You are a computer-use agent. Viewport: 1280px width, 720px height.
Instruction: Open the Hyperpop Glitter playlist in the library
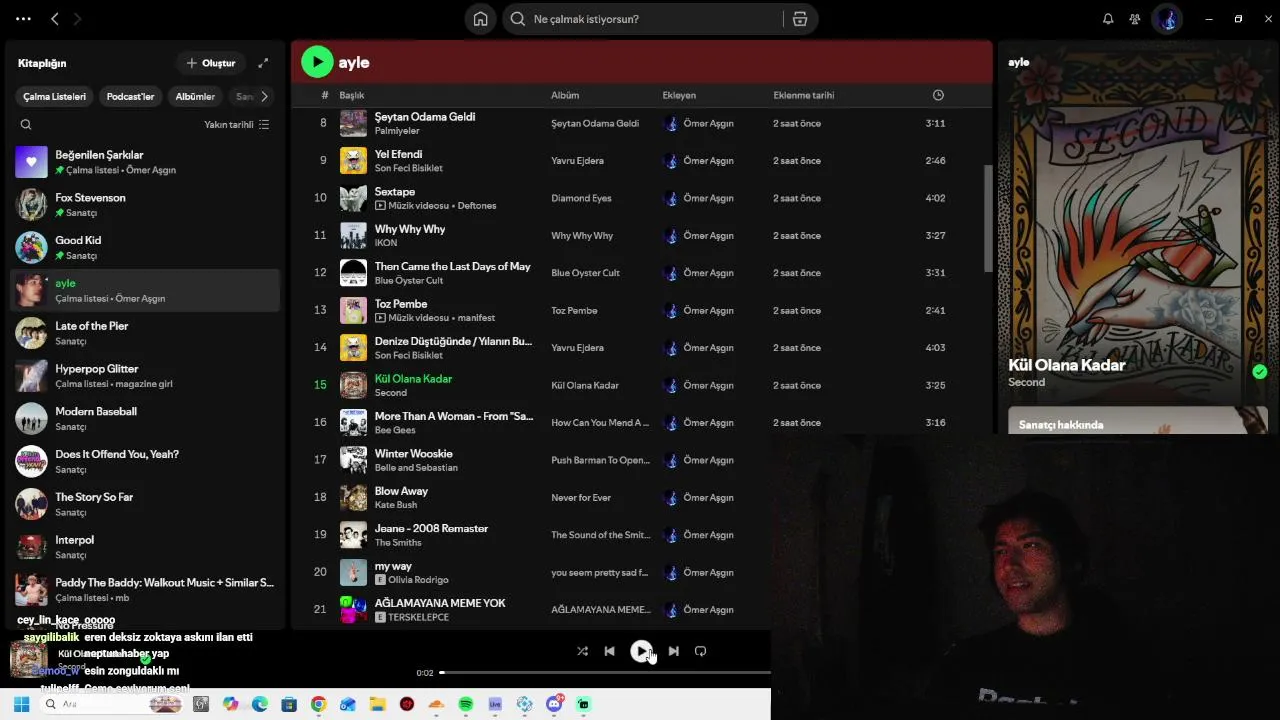point(145,376)
